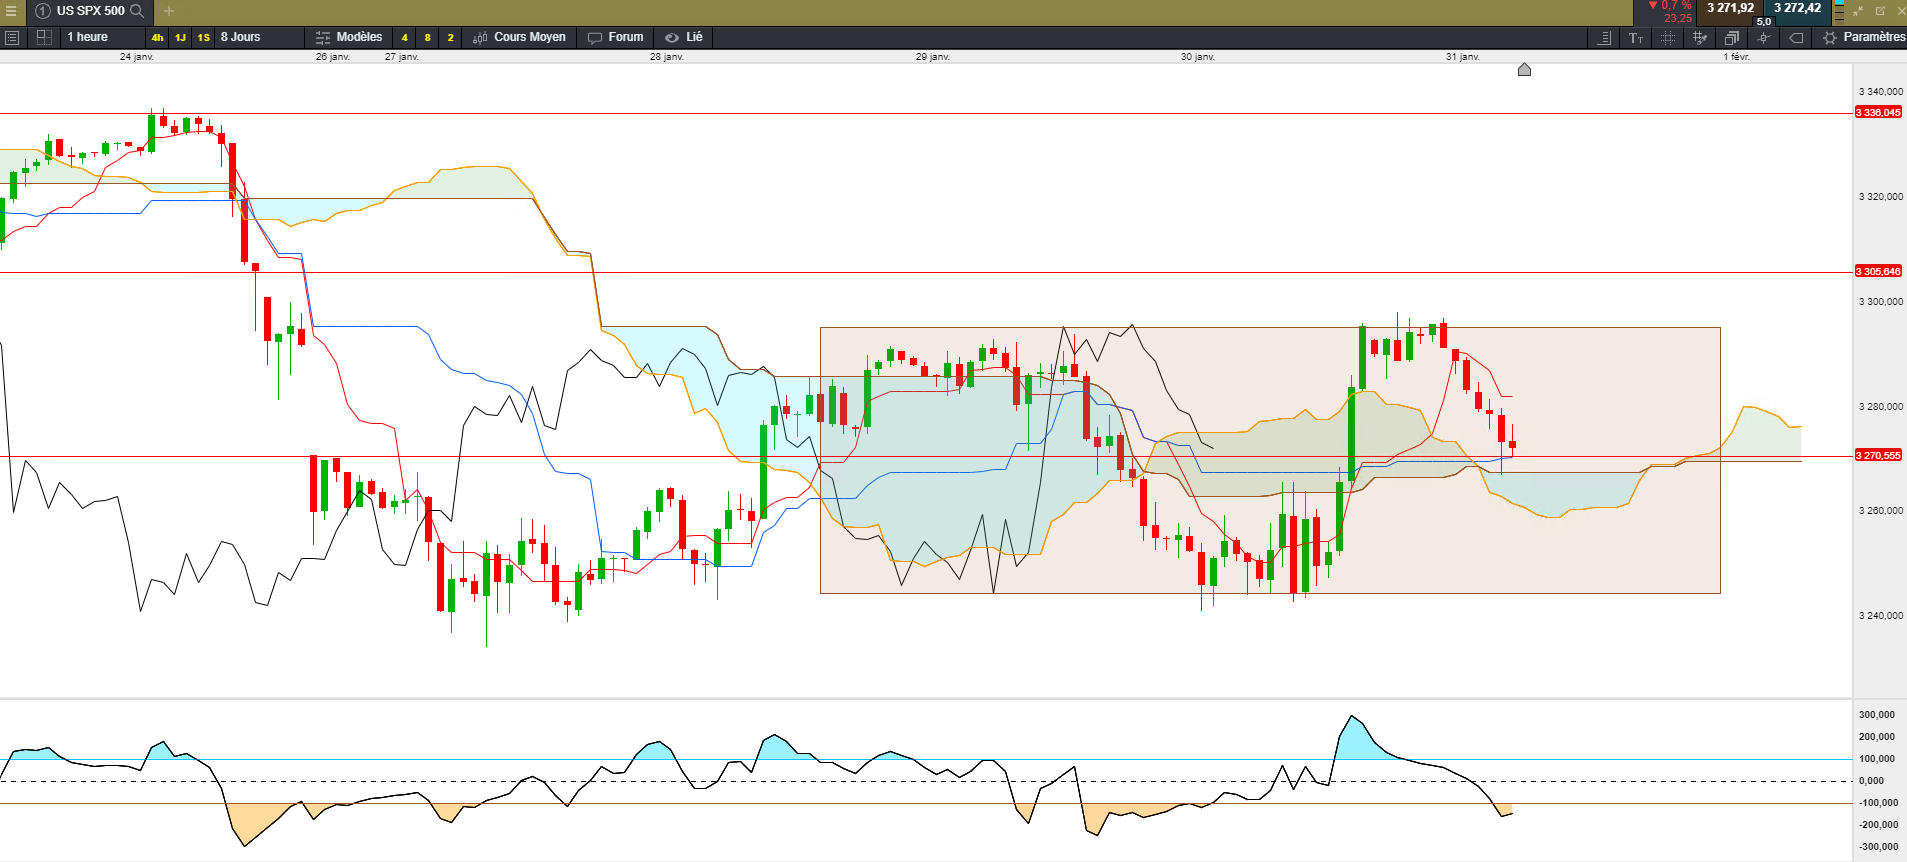Click the 3 260,000 price axis label

pos(1881,511)
